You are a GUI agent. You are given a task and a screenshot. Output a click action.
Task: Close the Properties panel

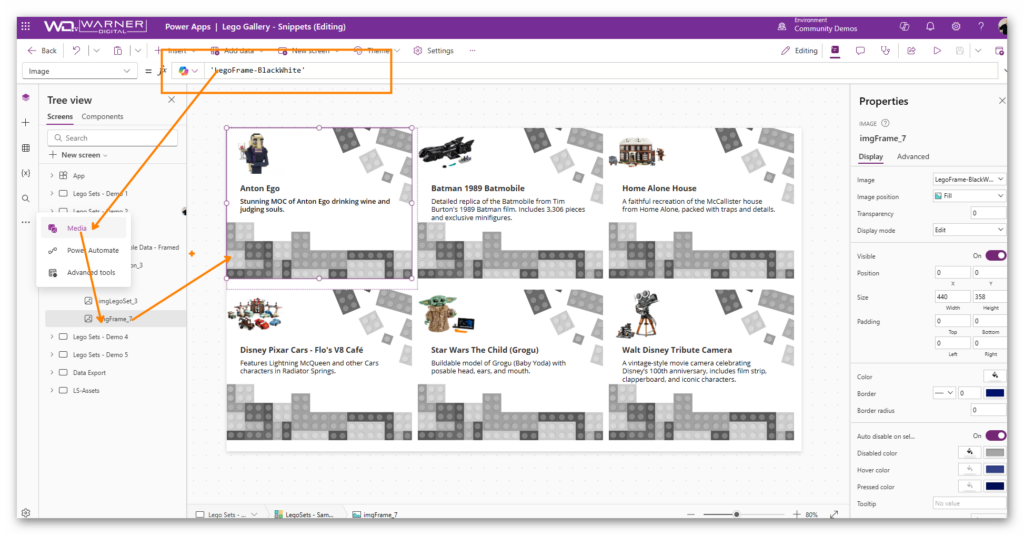(x=1002, y=101)
